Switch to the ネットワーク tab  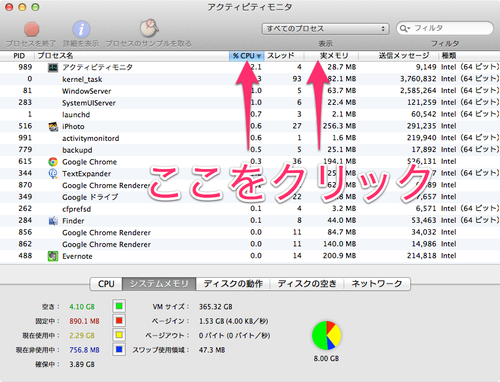(x=377, y=284)
